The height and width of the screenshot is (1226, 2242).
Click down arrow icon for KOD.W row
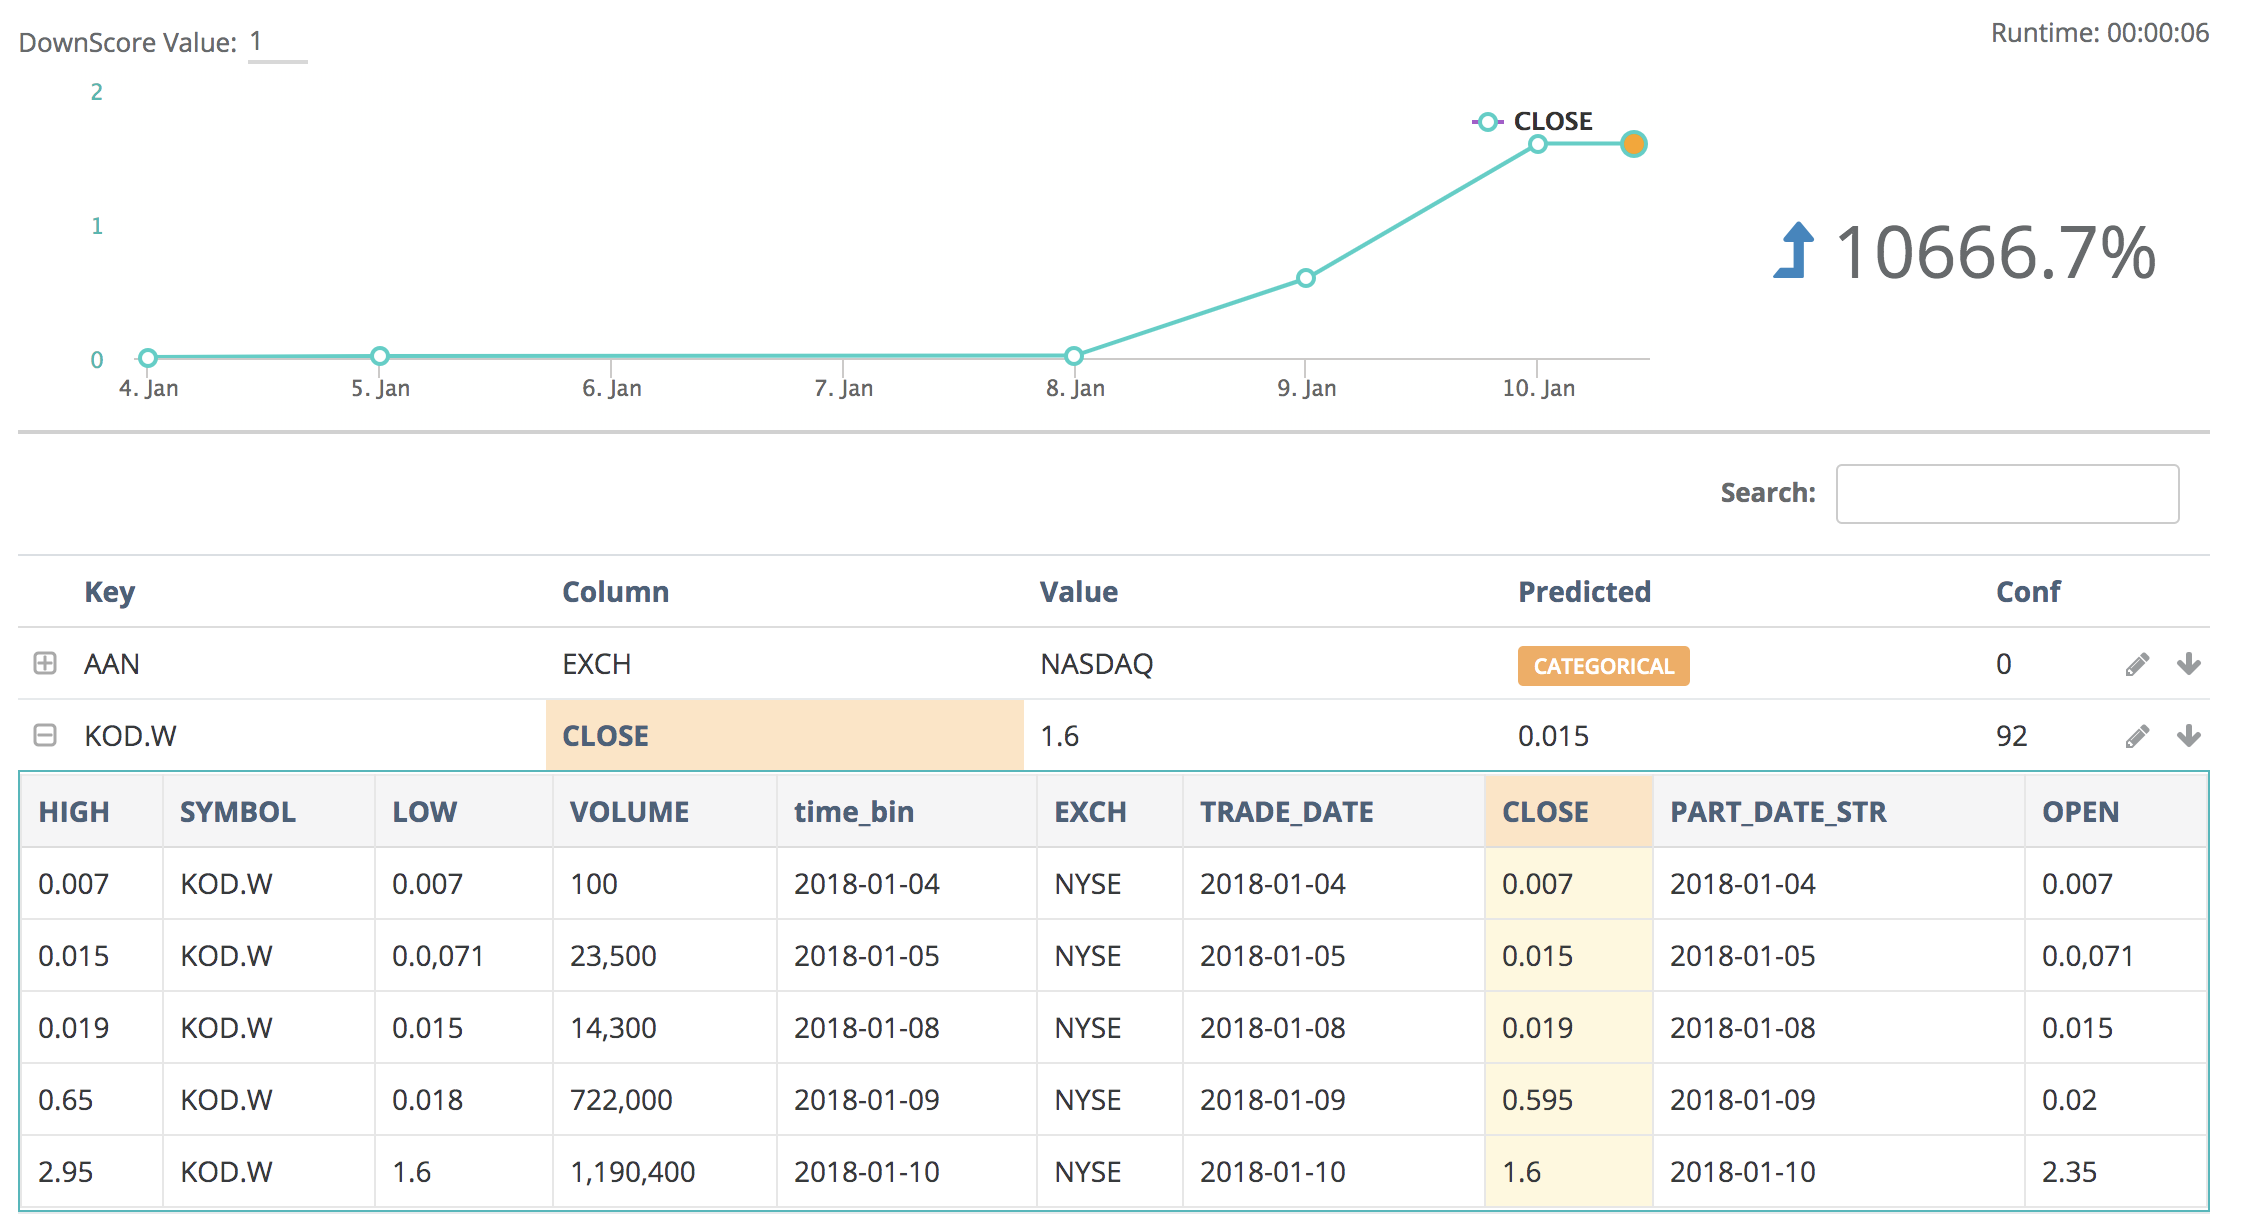pyautogui.click(x=2188, y=736)
